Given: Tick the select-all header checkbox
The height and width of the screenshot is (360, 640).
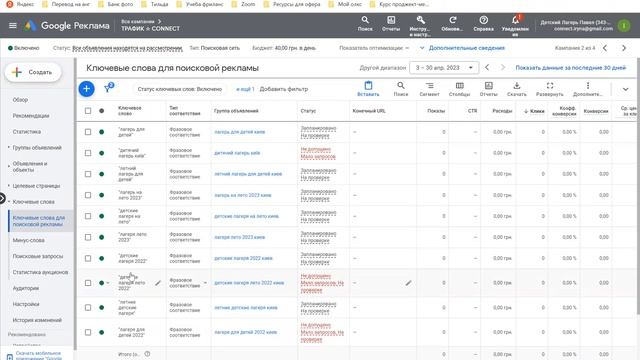Looking at the screenshot, I should click(x=88, y=111).
